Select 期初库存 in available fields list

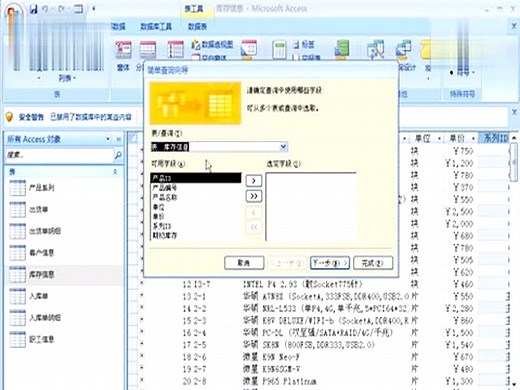click(196, 235)
